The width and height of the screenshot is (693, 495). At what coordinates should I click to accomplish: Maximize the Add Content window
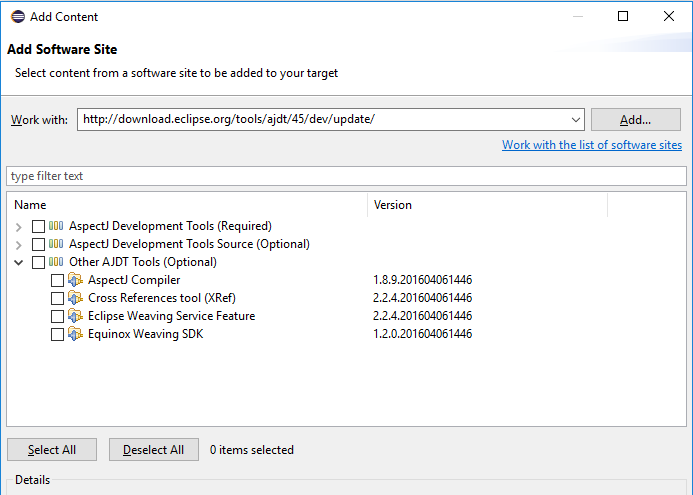(x=623, y=16)
